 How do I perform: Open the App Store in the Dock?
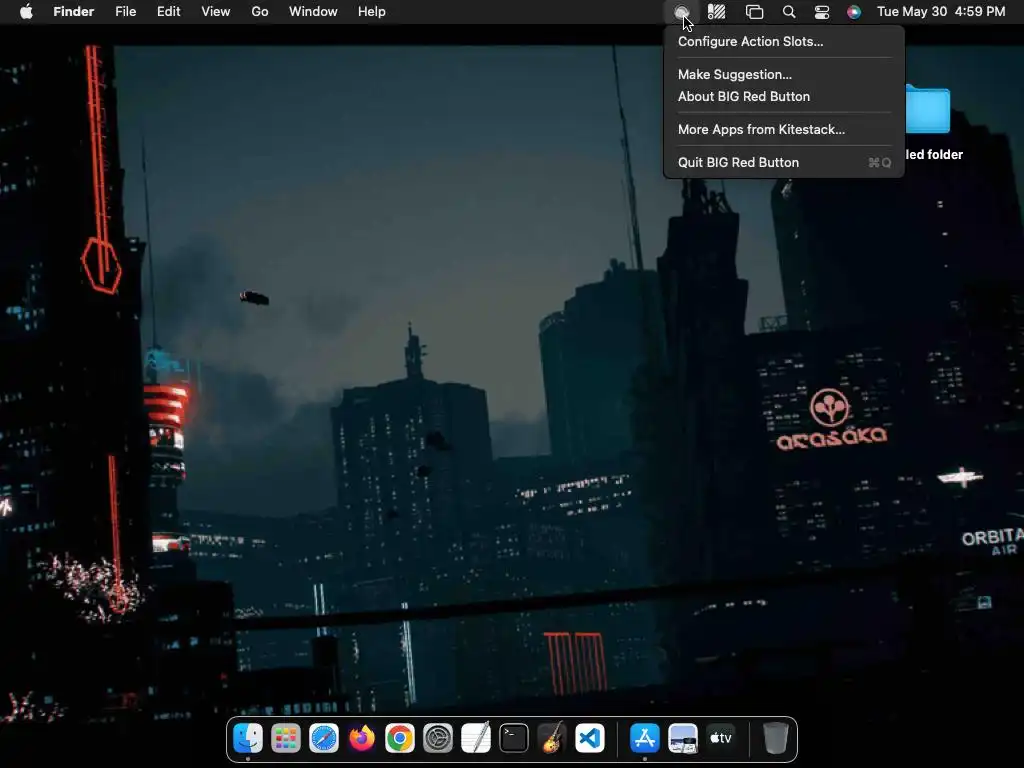click(645, 739)
